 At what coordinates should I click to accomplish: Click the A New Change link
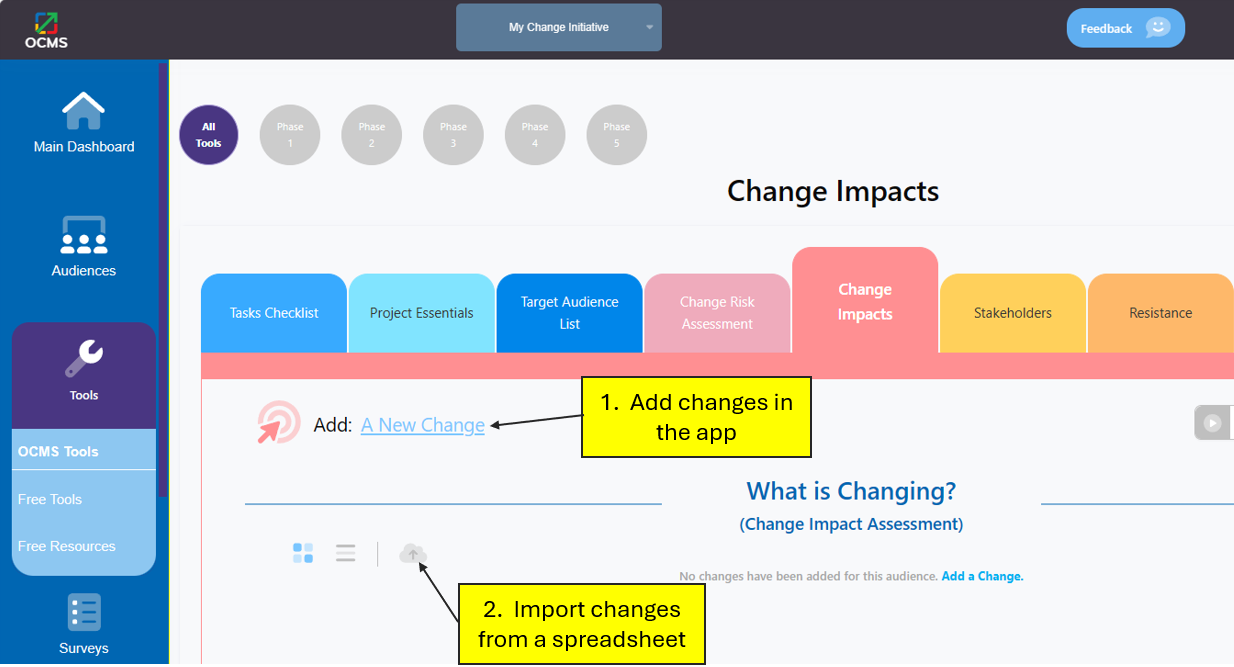[423, 425]
